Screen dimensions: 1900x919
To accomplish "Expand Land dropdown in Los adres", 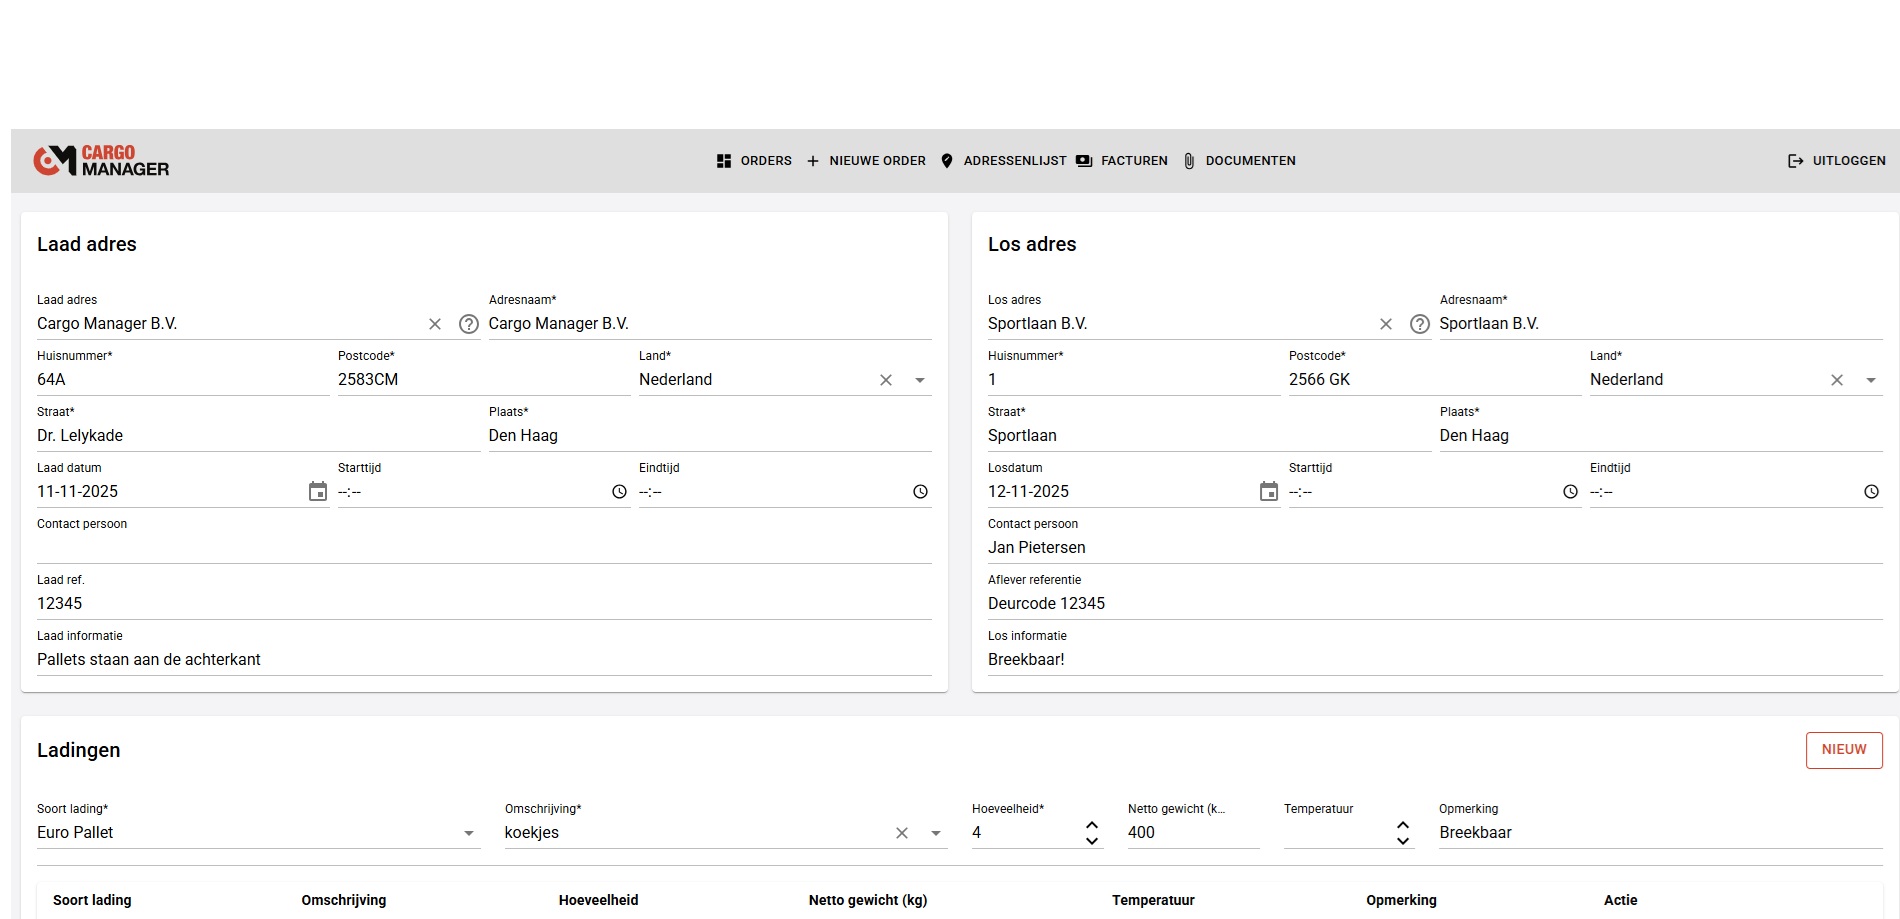I will point(1871,380).
